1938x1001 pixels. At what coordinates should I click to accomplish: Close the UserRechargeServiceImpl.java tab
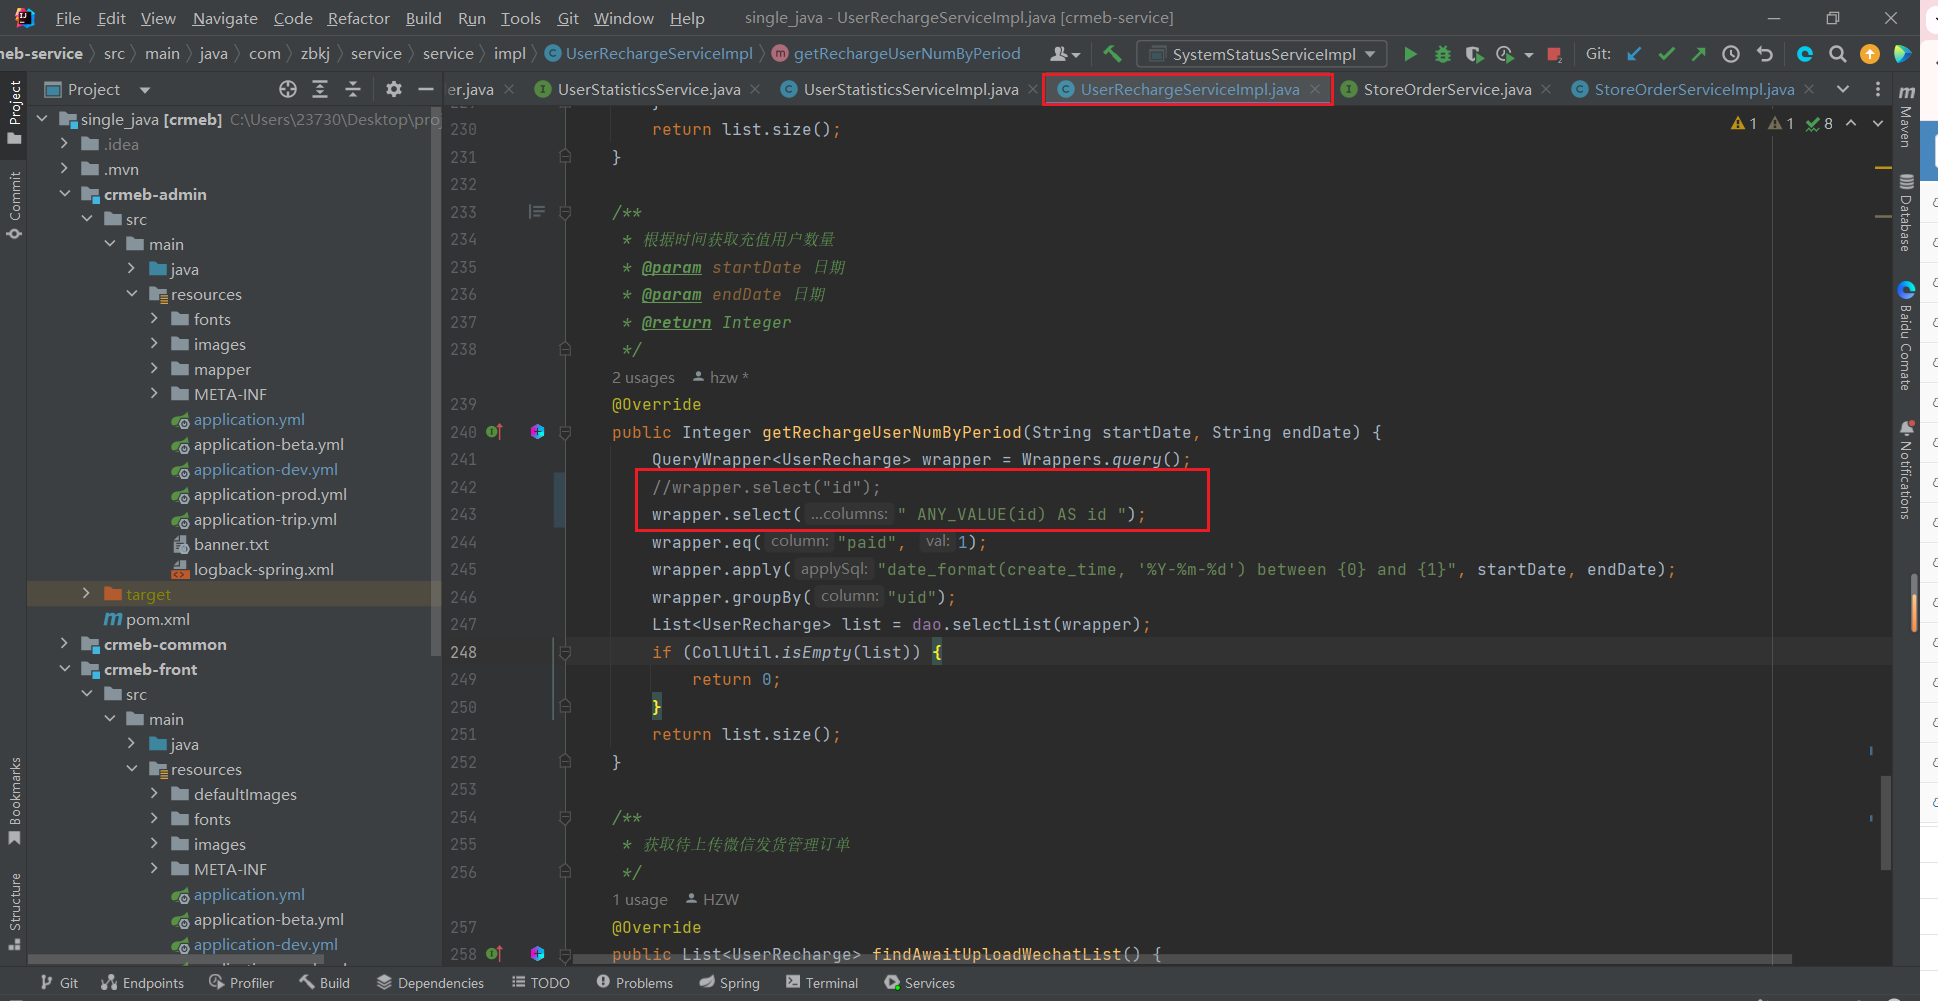1315,89
